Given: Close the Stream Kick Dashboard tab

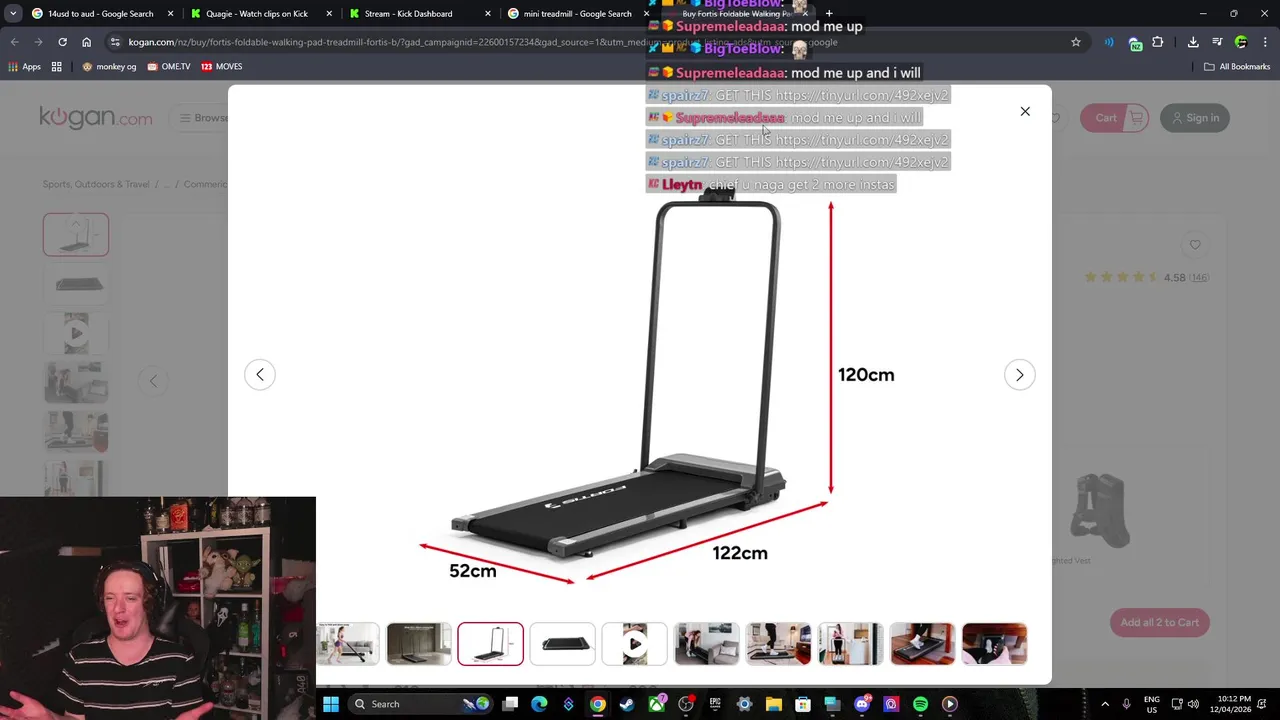Looking at the screenshot, I should (x=488, y=14).
